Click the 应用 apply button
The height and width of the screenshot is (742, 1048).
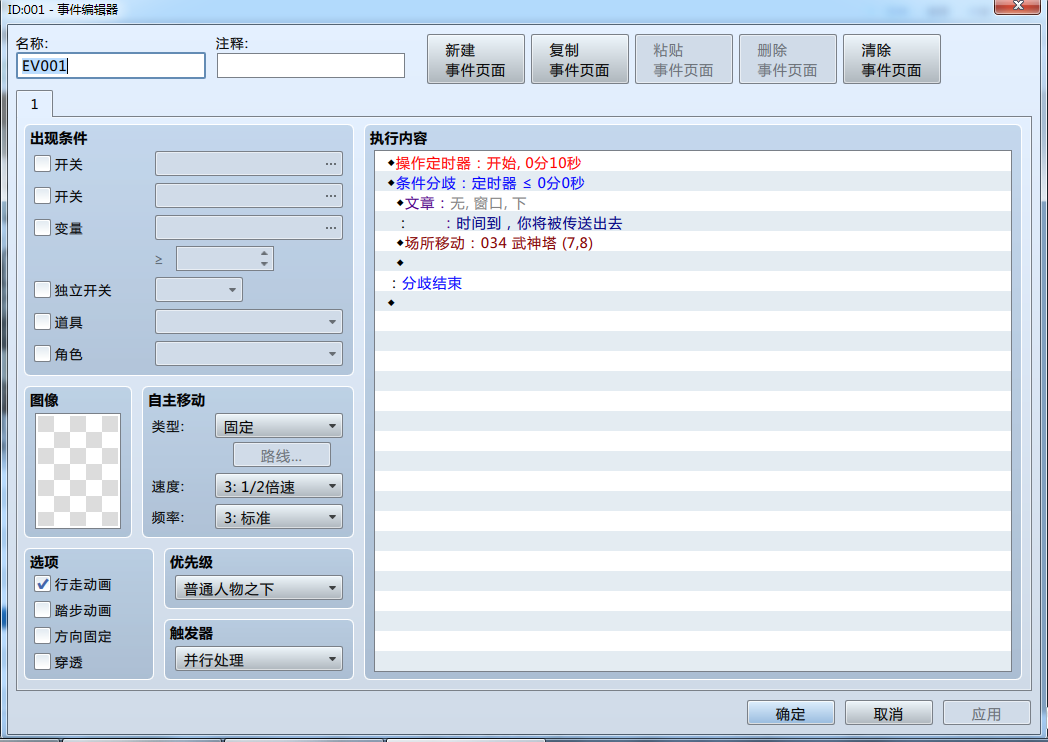tap(987, 713)
